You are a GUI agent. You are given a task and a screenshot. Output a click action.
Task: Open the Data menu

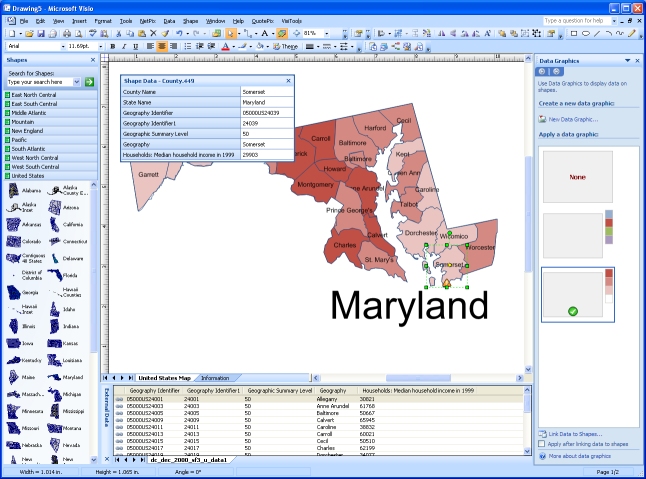(169, 21)
